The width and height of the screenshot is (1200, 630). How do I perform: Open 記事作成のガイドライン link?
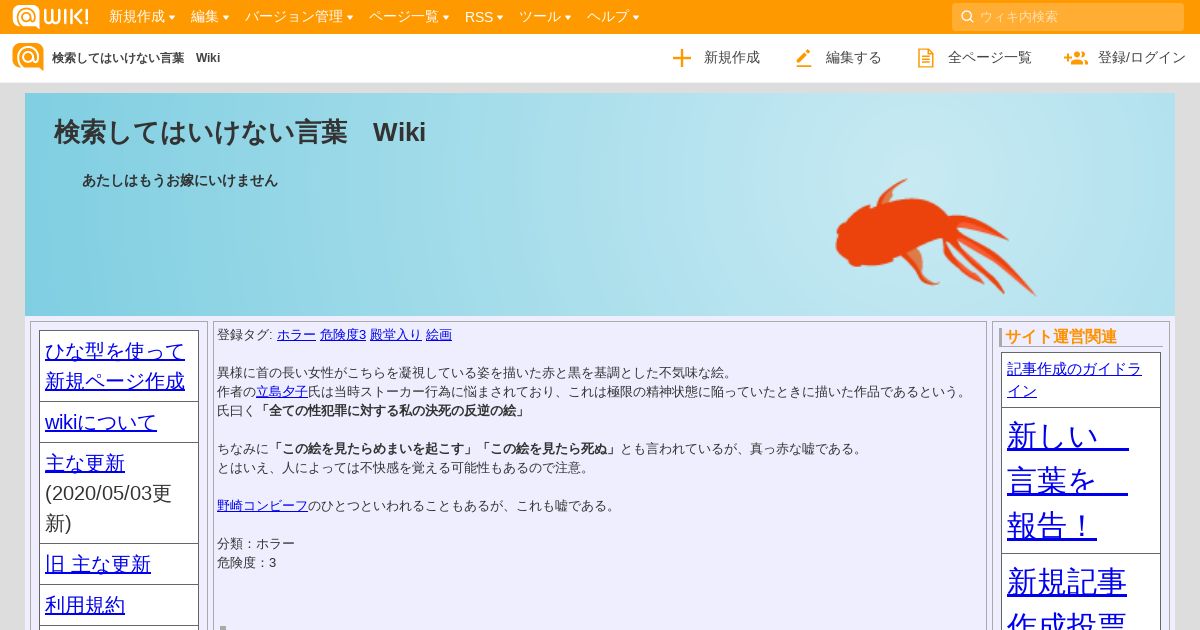coord(1074,380)
